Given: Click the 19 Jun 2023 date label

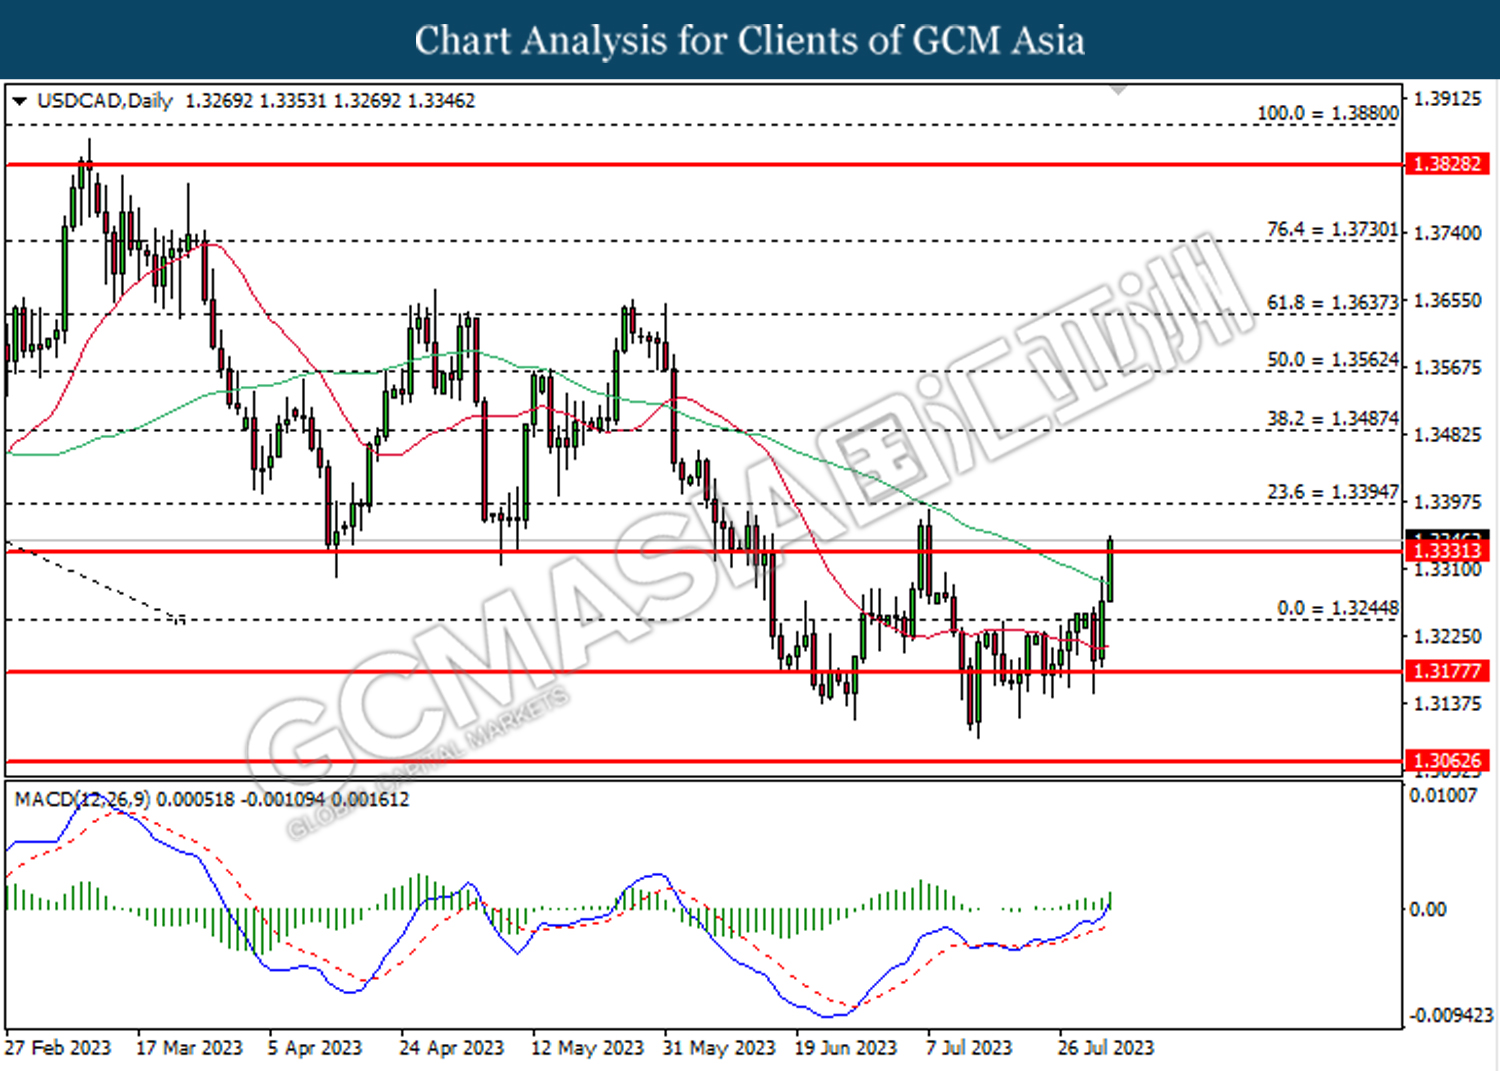Looking at the screenshot, I should [x=845, y=1048].
